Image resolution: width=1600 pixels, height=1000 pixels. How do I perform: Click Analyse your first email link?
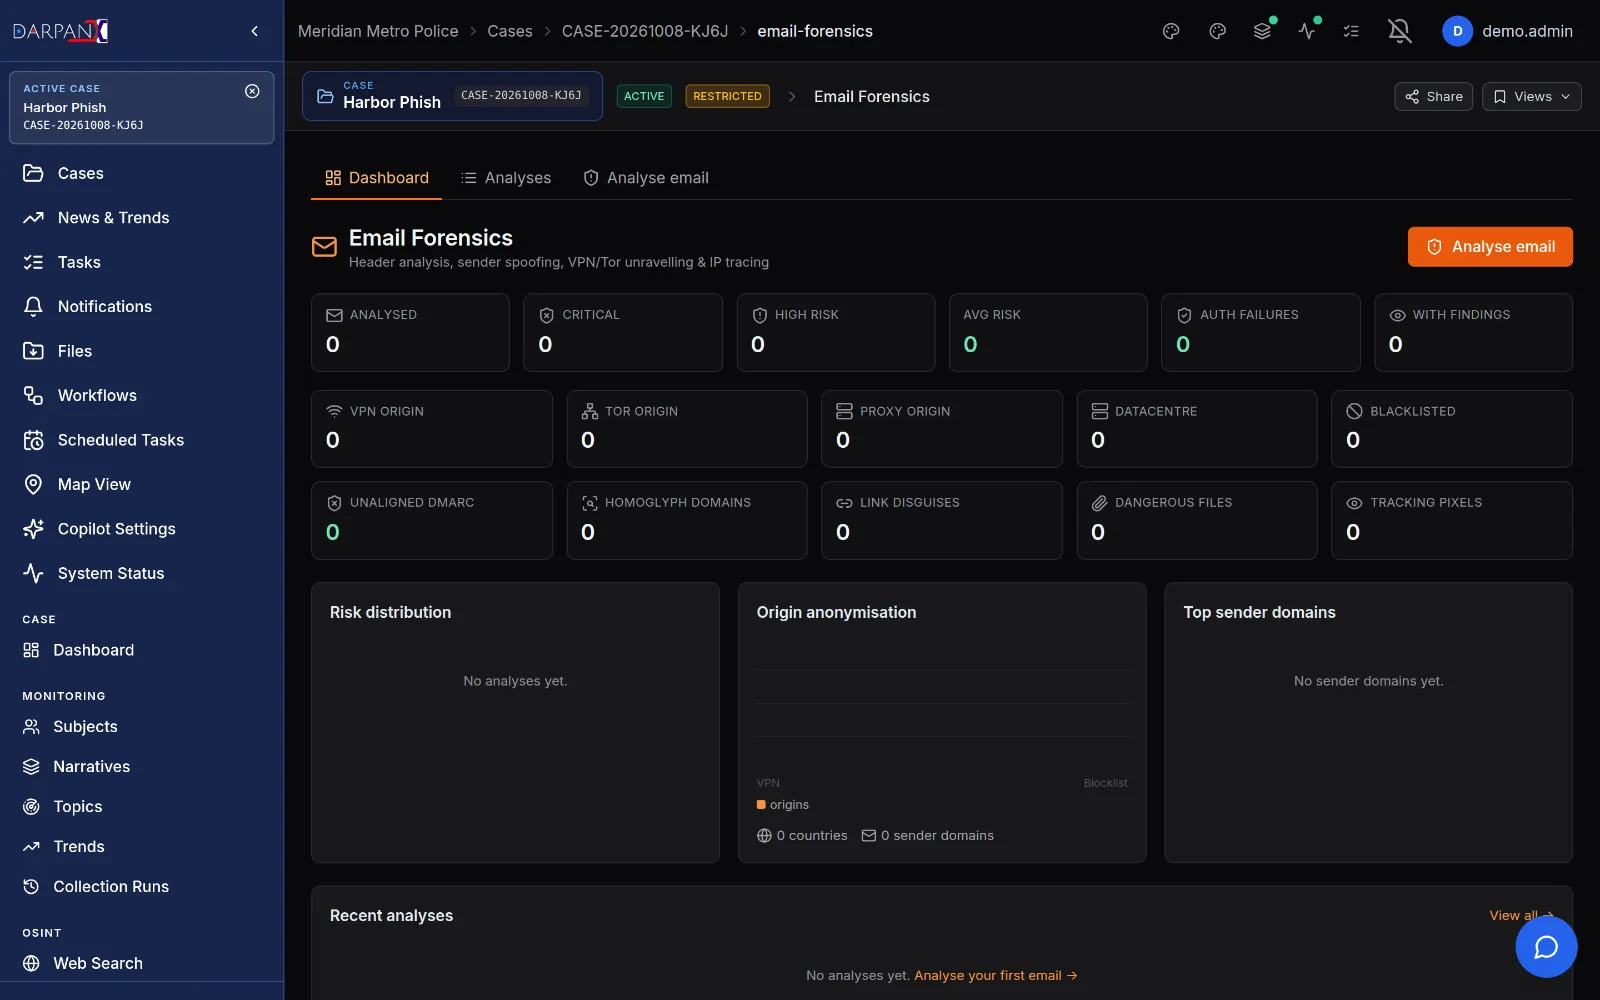[996, 976]
